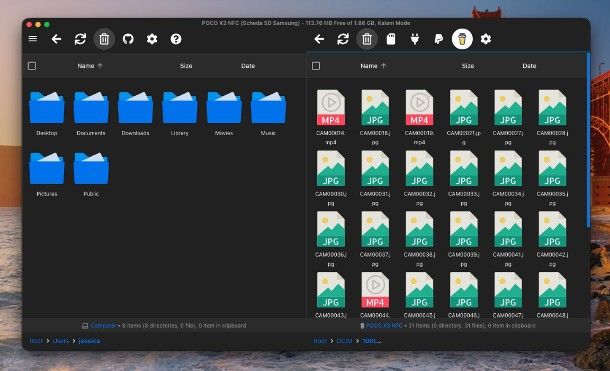Sort Computer pane by Date column

click(x=248, y=66)
